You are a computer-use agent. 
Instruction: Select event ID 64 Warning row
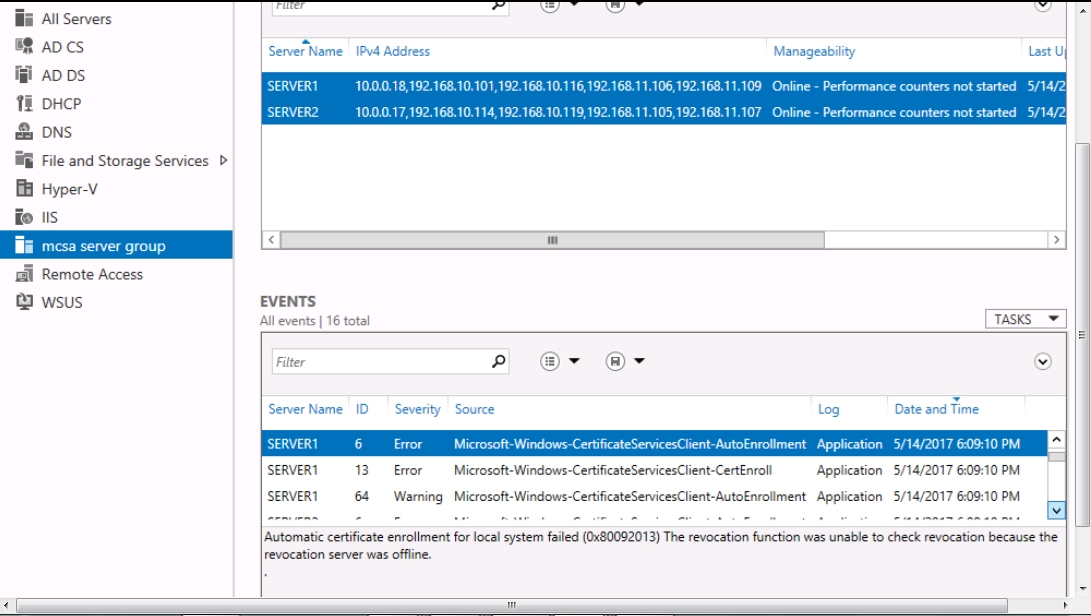654,496
